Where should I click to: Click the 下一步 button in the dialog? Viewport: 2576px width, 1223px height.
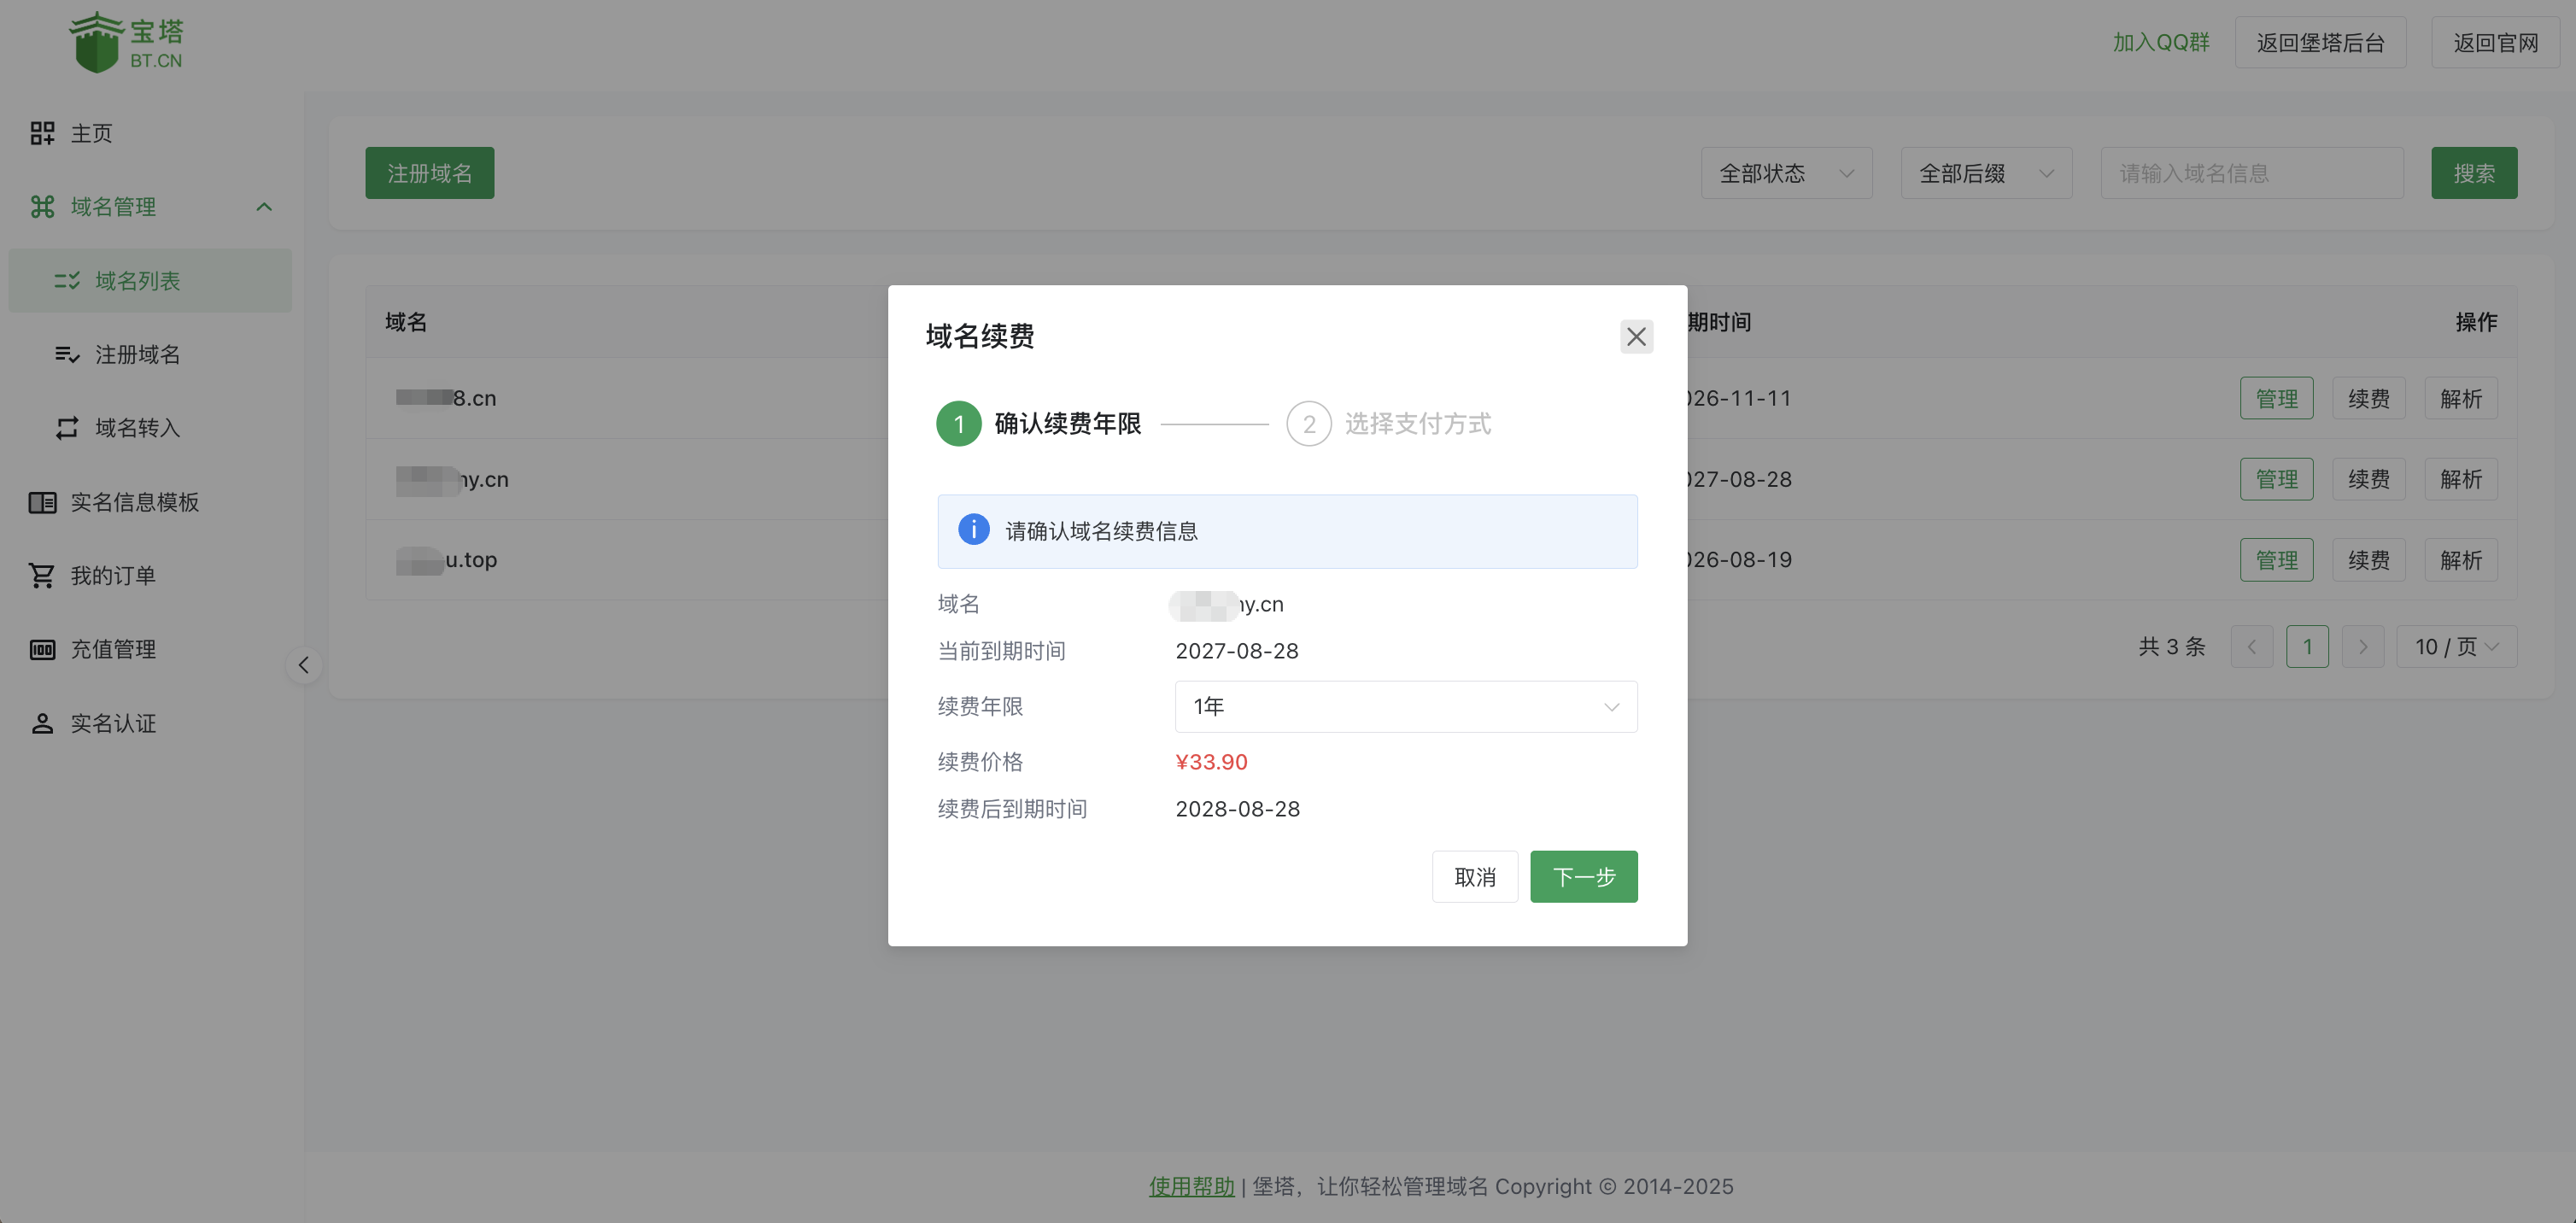[x=1583, y=876]
